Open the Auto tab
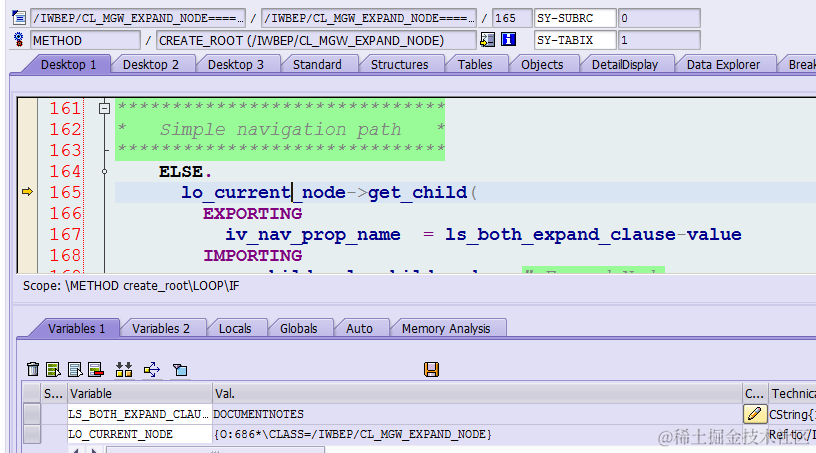Screen dimensions: 816x453 360,329
